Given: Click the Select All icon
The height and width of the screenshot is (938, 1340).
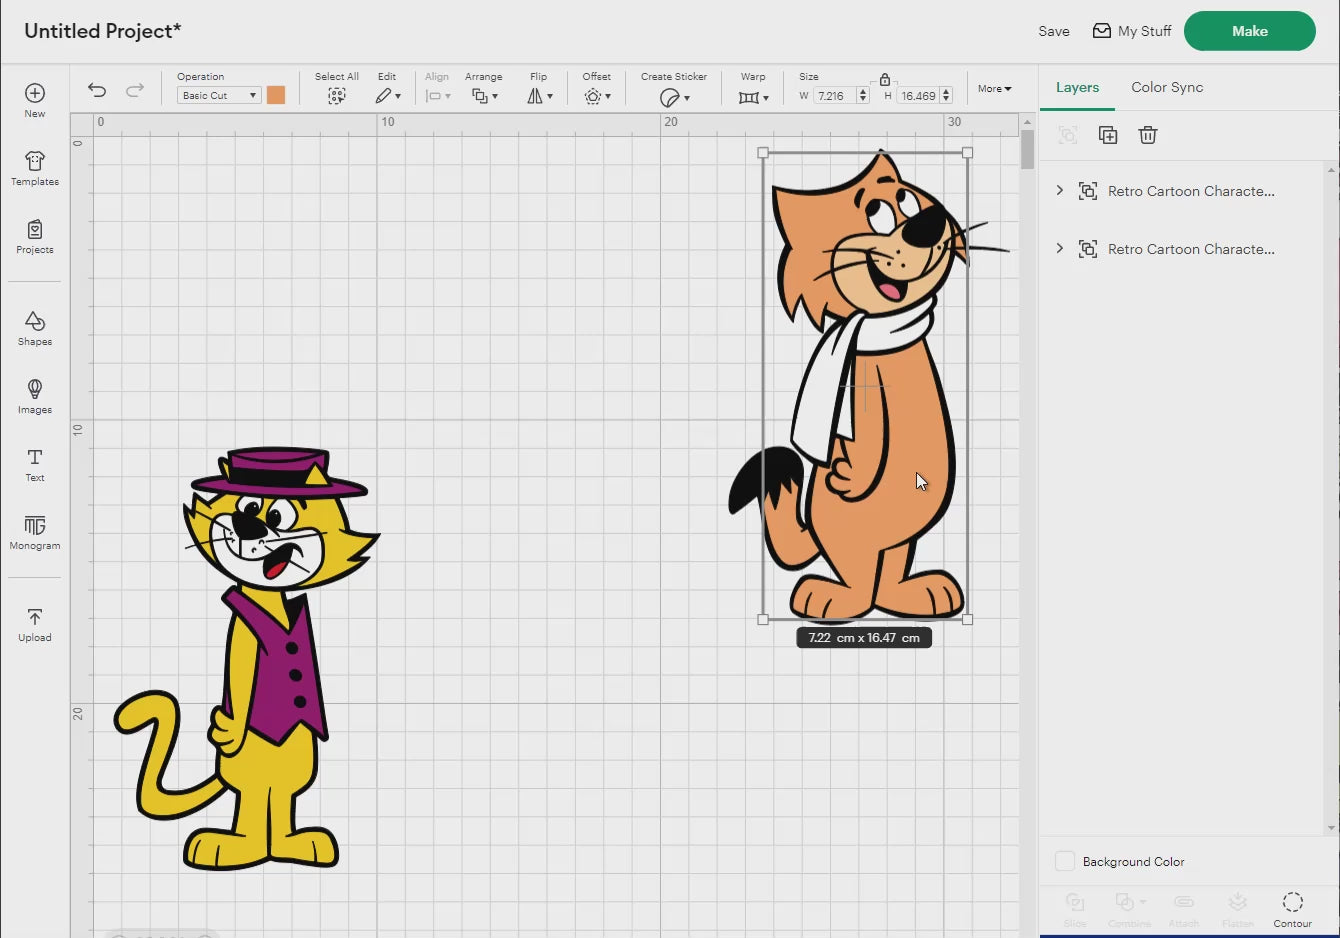Looking at the screenshot, I should coord(337,96).
